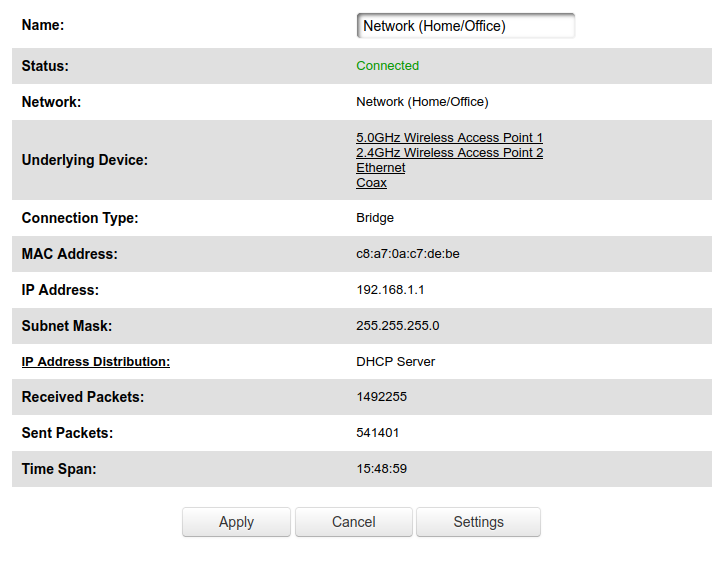Image resolution: width=728 pixels, height=565 pixels.
Task: Click the Underlying Device row label
Action: [x=85, y=160]
